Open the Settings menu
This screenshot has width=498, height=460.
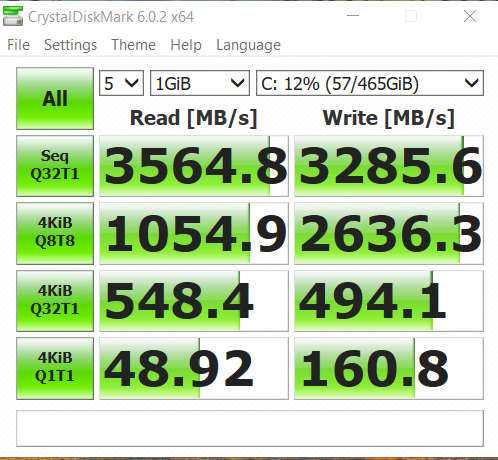click(71, 45)
